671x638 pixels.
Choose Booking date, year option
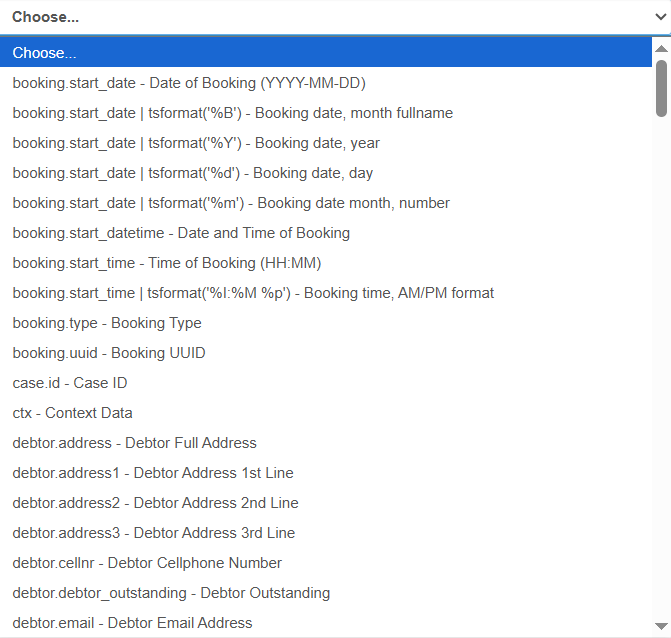tap(196, 143)
